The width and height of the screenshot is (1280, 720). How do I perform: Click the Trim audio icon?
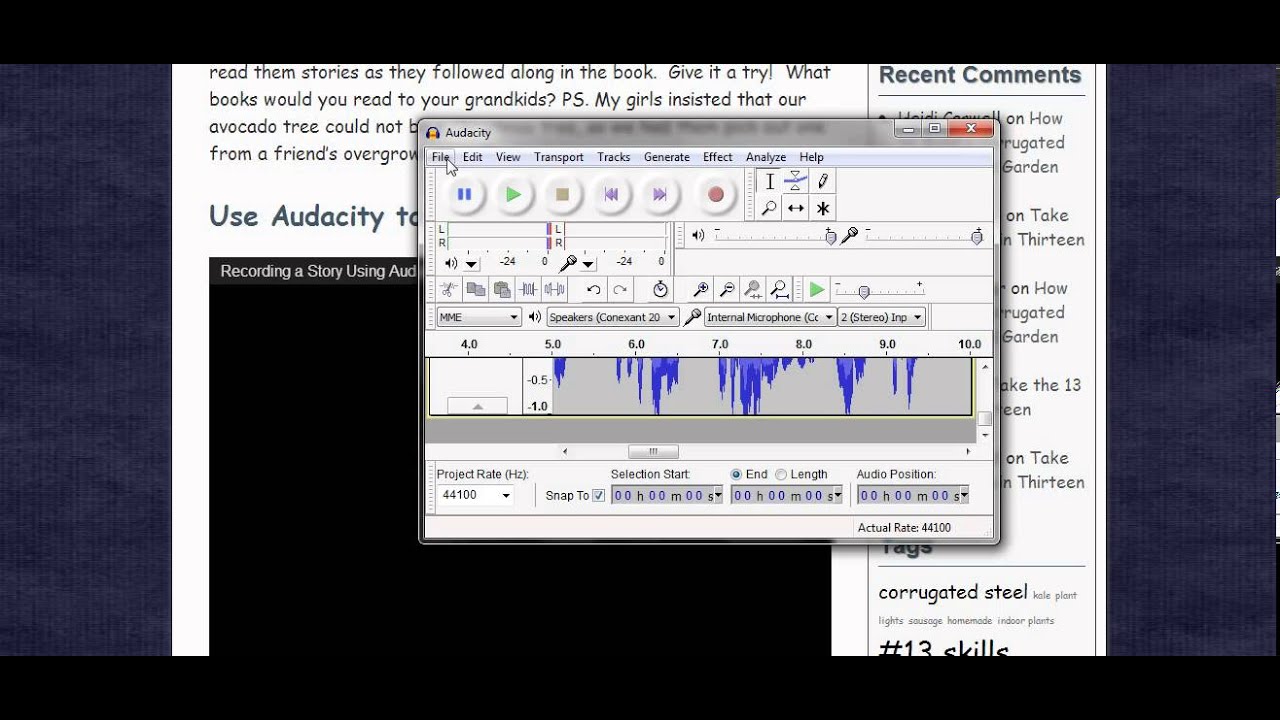pos(528,290)
